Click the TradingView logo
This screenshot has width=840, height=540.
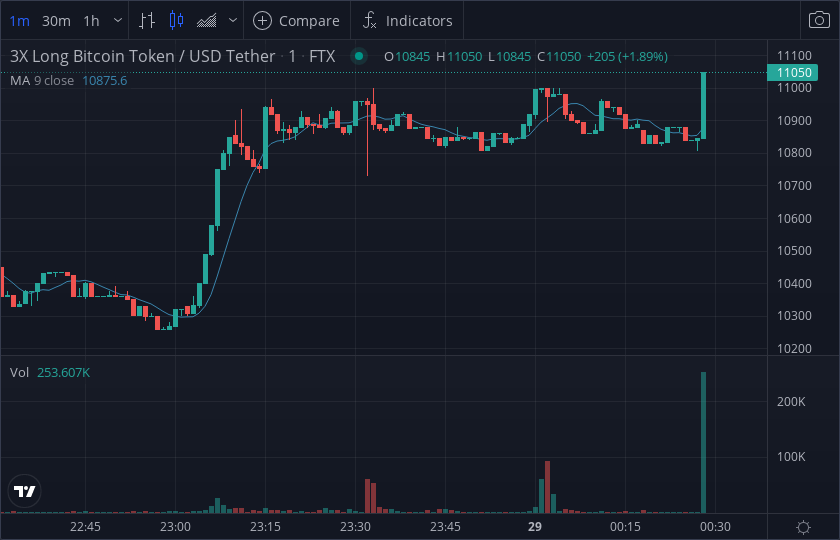pyautogui.click(x=25, y=491)
